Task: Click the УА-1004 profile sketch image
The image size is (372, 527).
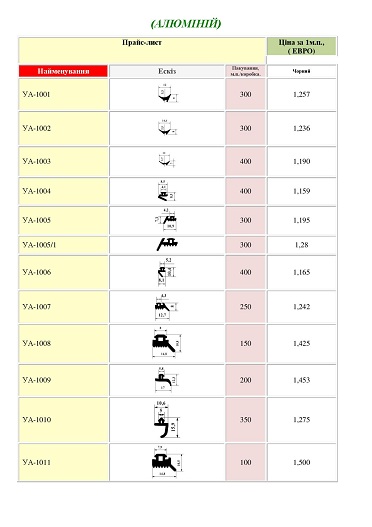Action: [167, 191]
